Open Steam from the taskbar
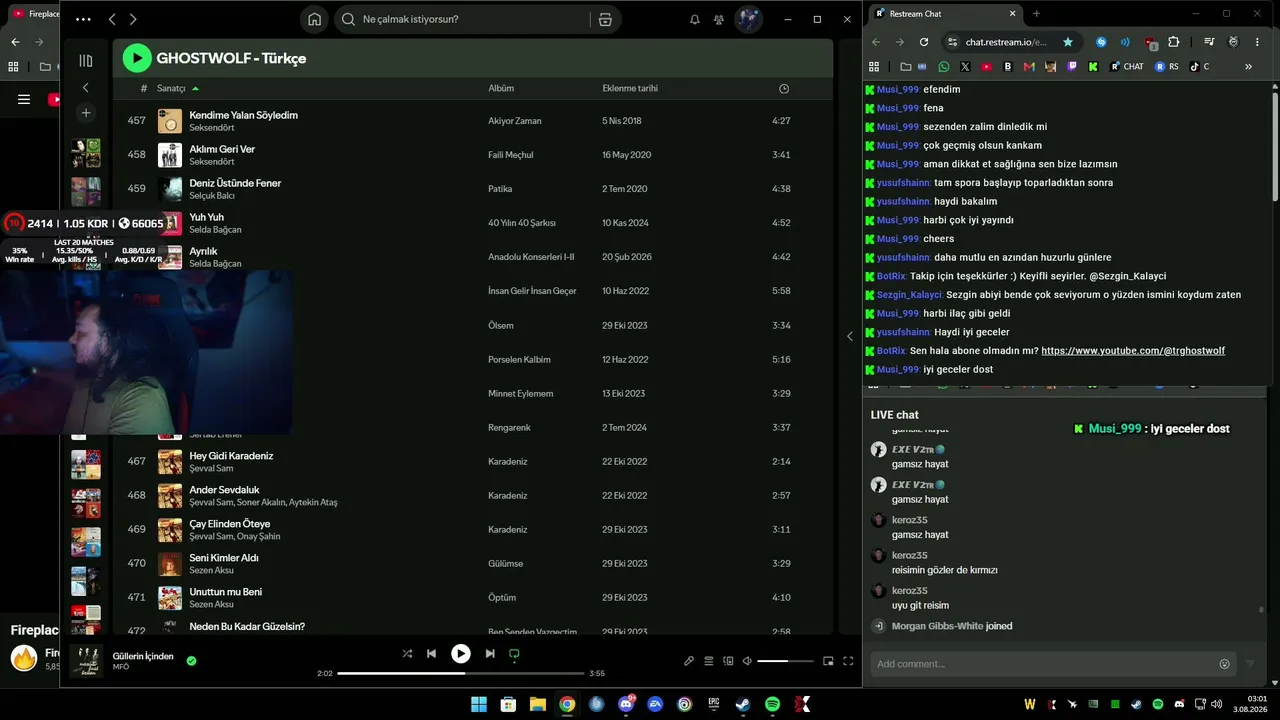Viewport: 1280px width, 720px height. point(743,704)
